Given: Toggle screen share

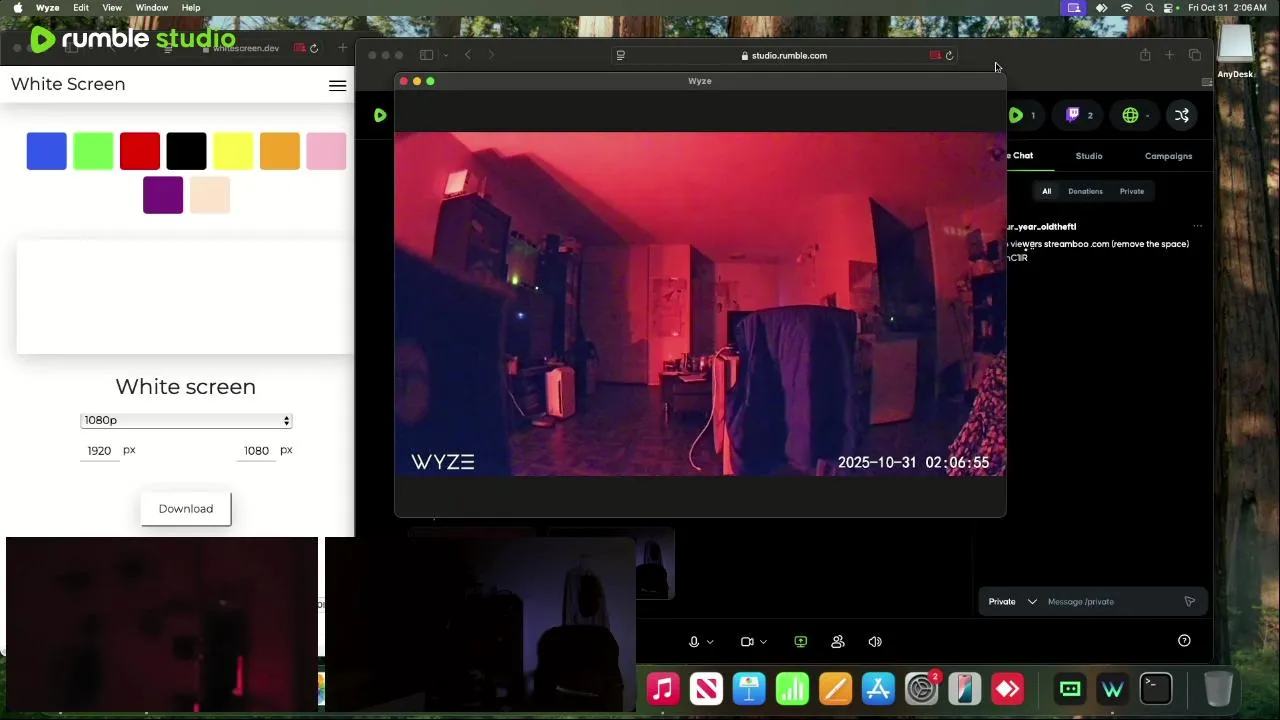Looking at the screenshot, I should point(800,642).
